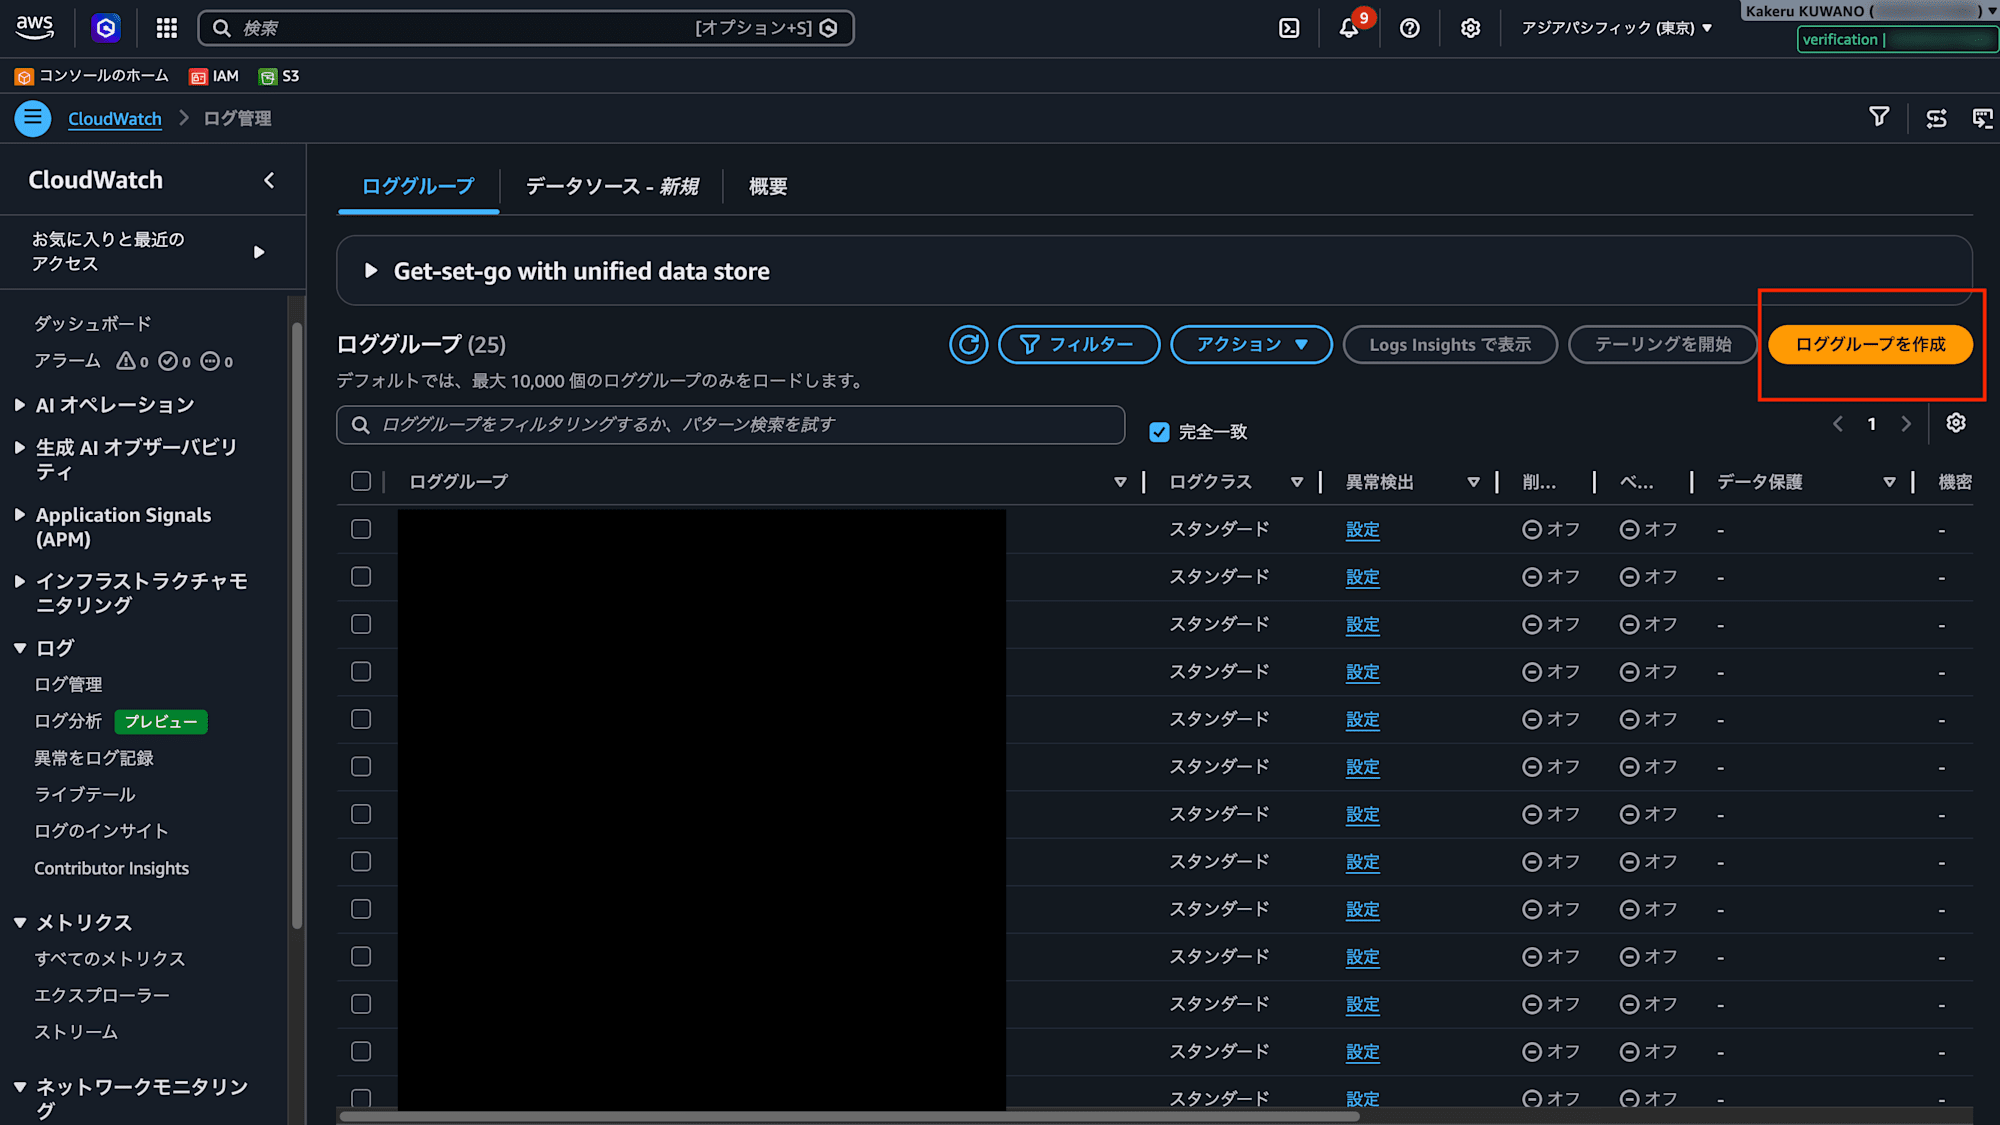Check the third log group row checkbox
This screenshot has height=1125, width=2000.
[x=361, y=624]
